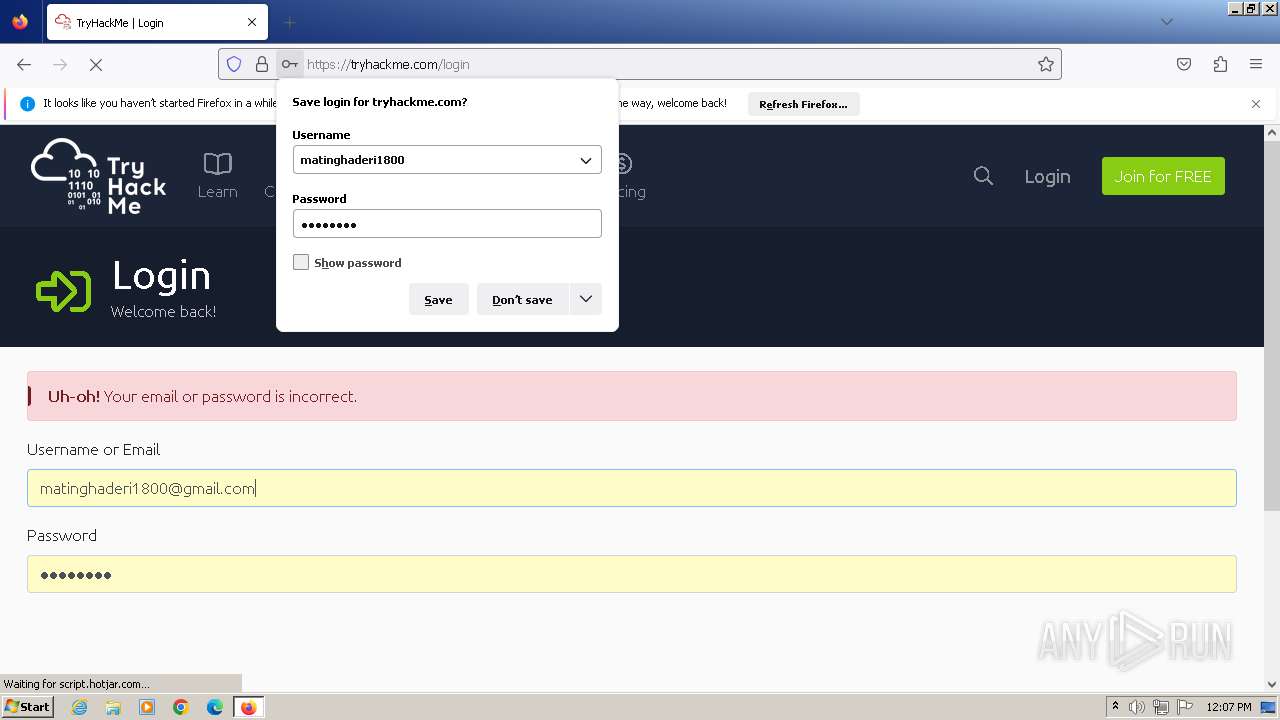Viewport: 1280px width, 720px height.
Task: Click Save in the login popup
Action: coord(438,299)
